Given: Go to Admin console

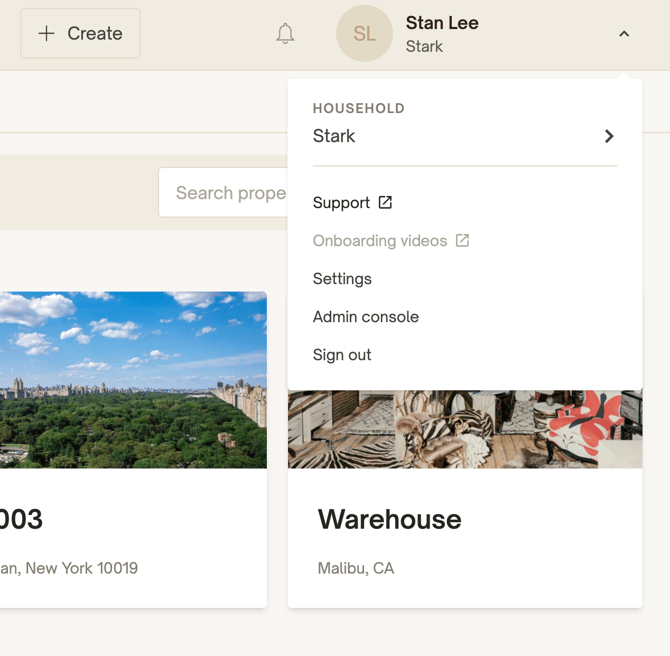Looking at the screenshot, I should 366,317.
